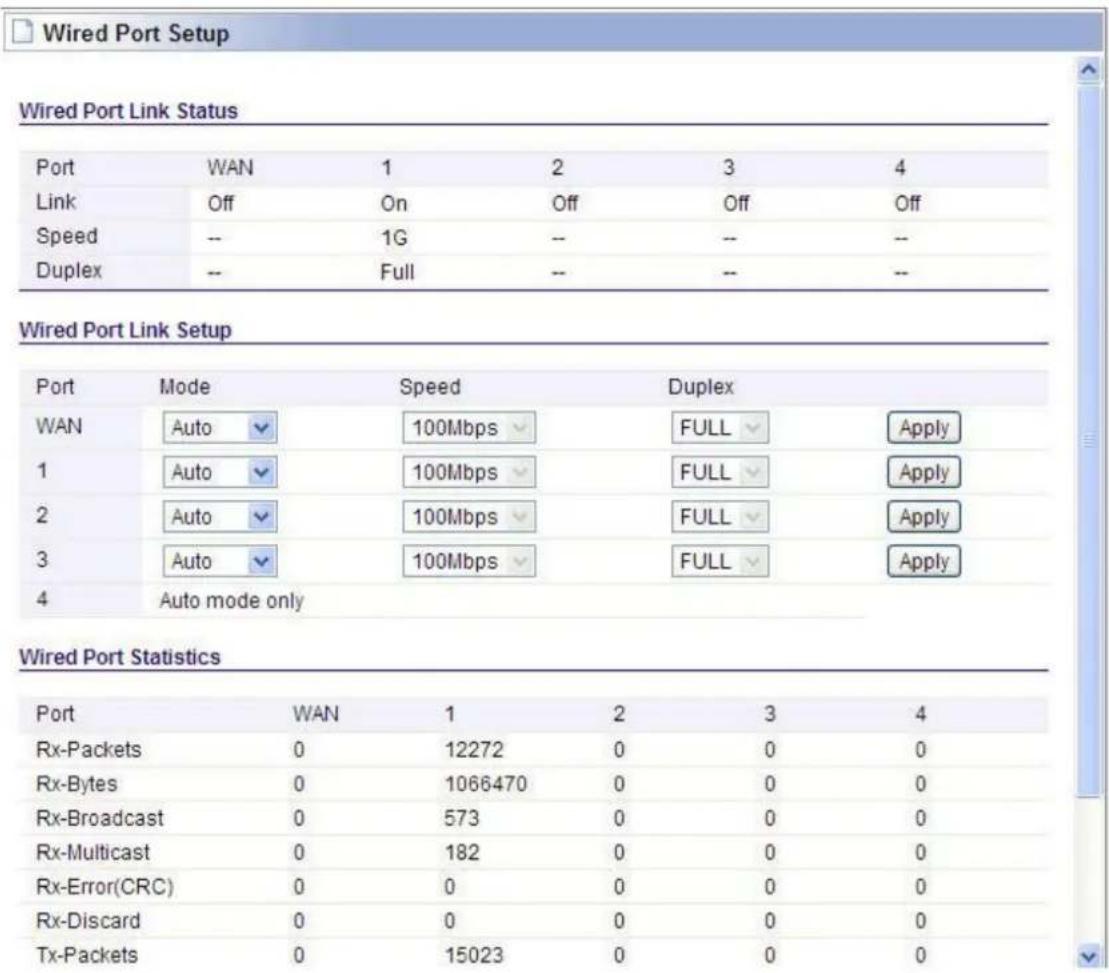Click the port 1 Link value On

click(394, 204)
